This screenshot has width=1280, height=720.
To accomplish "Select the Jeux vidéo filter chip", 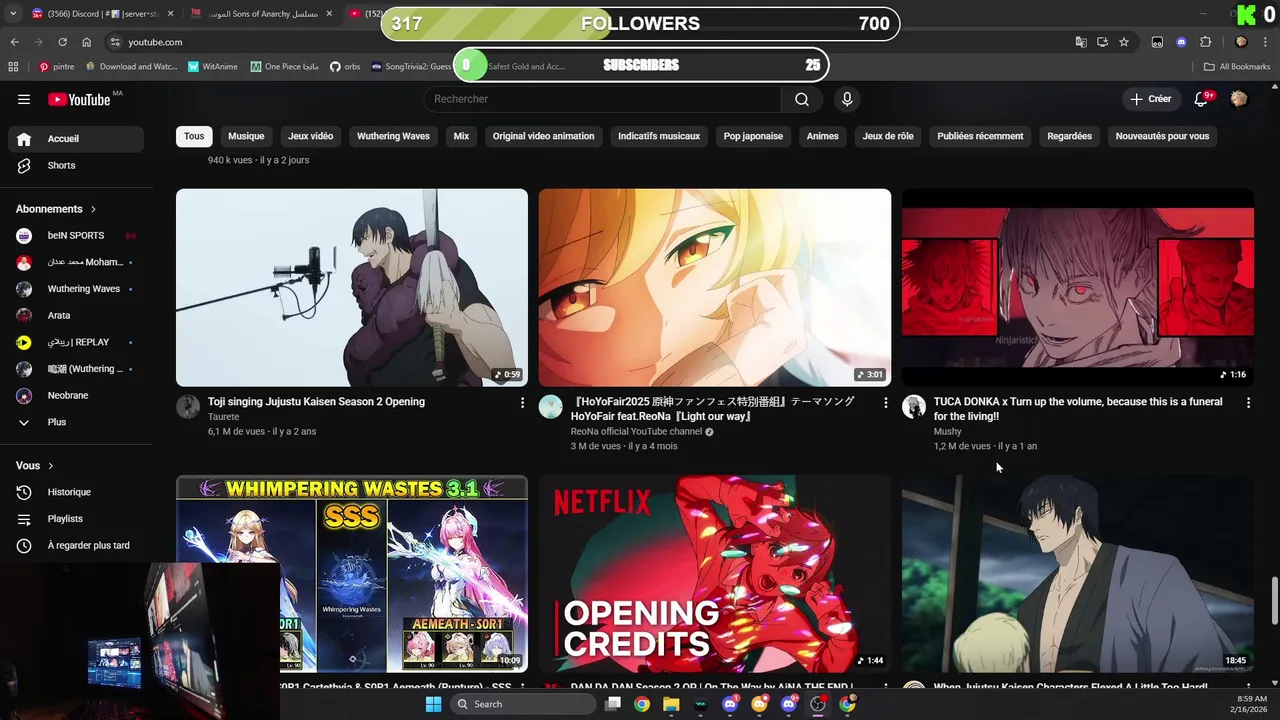I will pos(311,136).
